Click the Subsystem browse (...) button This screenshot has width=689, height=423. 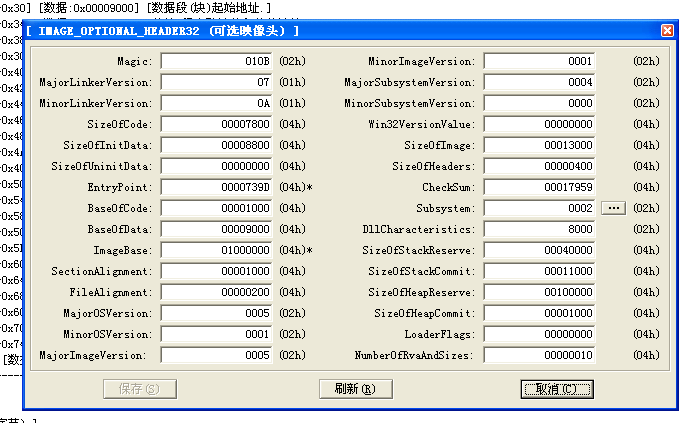coord(614,208)
